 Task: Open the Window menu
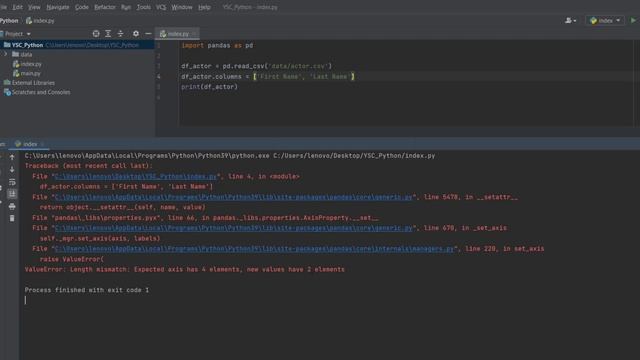tap(182, 7)
